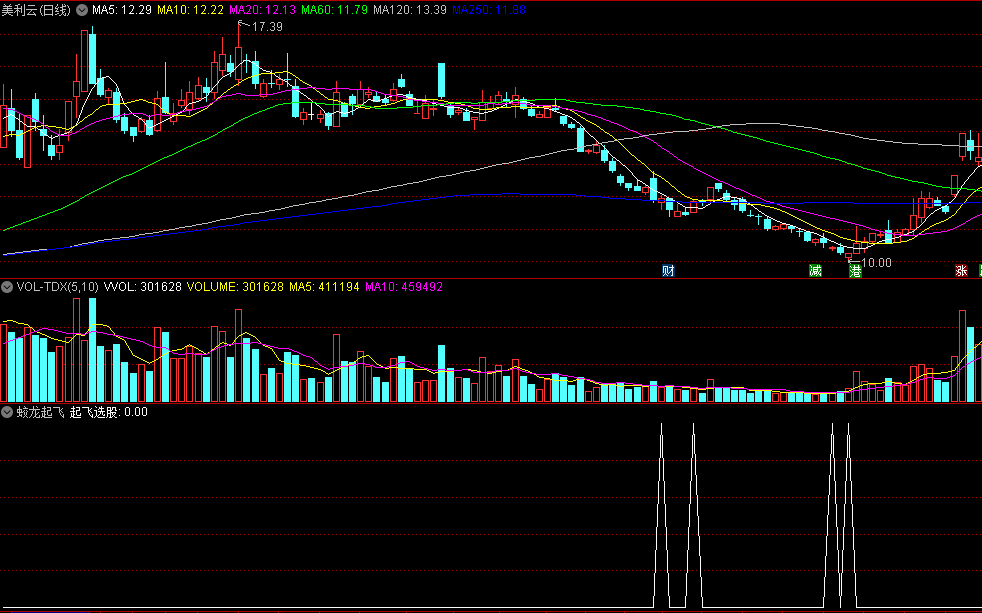Viewport: 982px width, 613px height.
Task: Select the MA250: 11.88 label
Action: (x=489, y=10)
